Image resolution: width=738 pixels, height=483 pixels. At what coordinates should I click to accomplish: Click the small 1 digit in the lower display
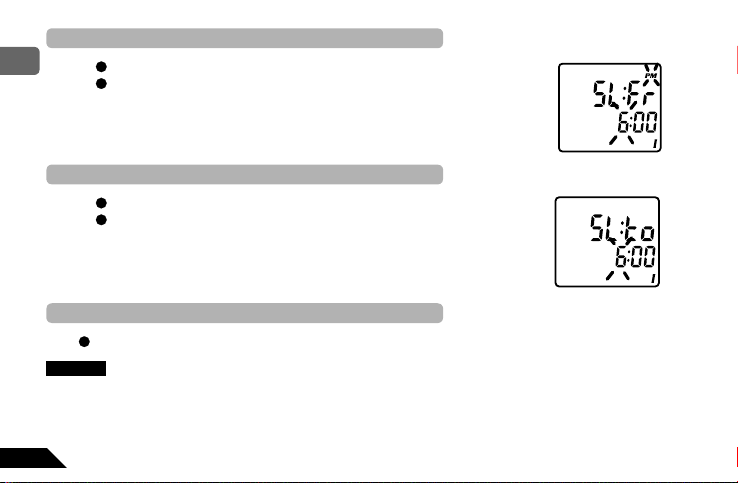point(653,279)
